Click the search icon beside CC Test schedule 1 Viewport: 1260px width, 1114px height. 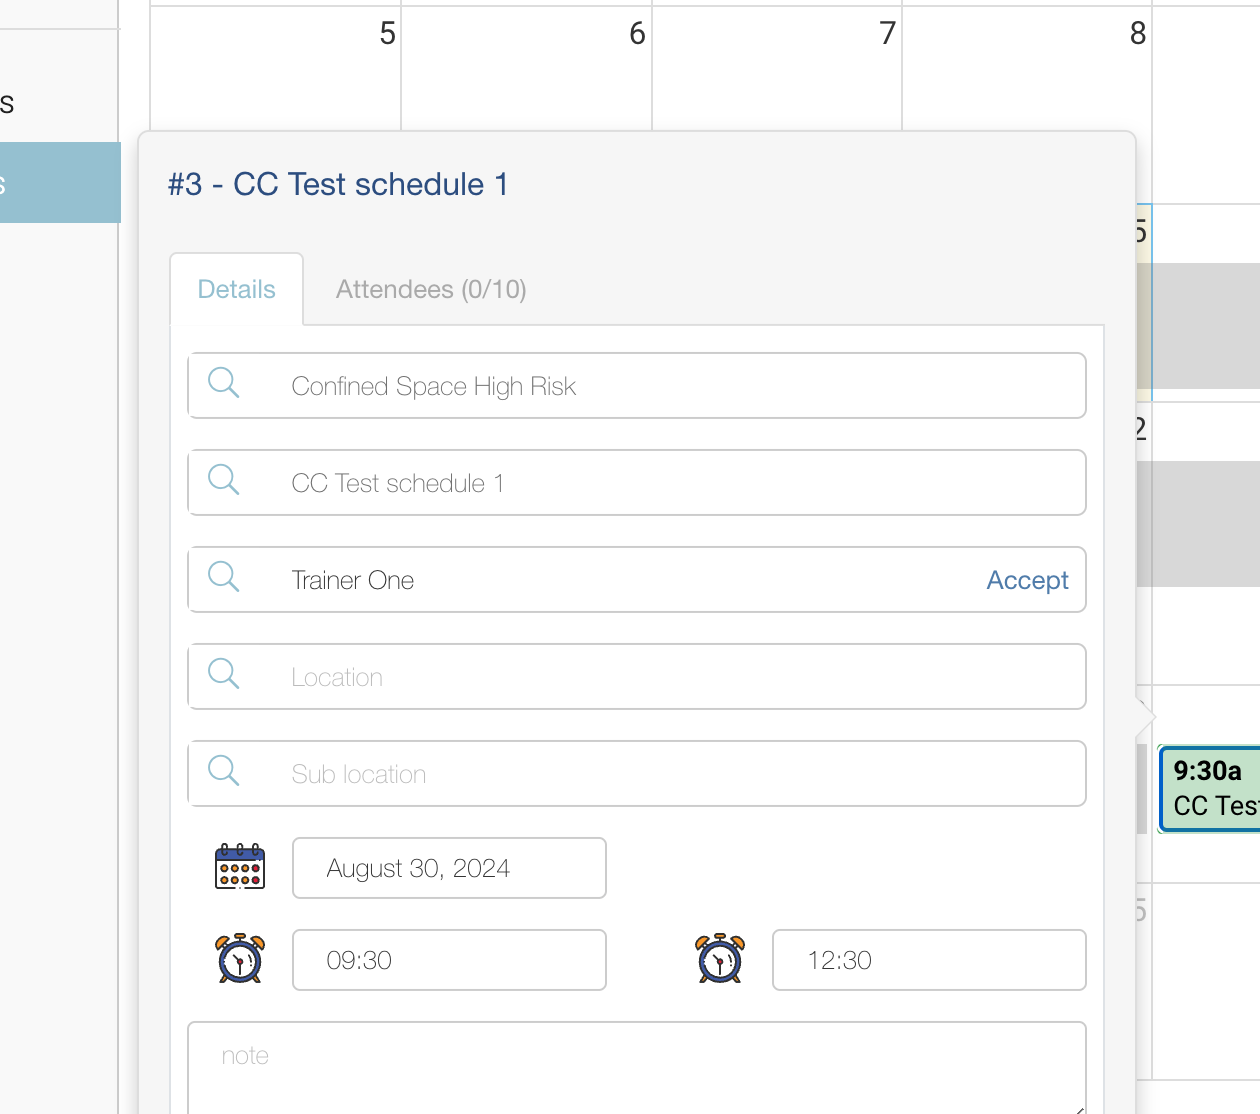click(224, 480)
